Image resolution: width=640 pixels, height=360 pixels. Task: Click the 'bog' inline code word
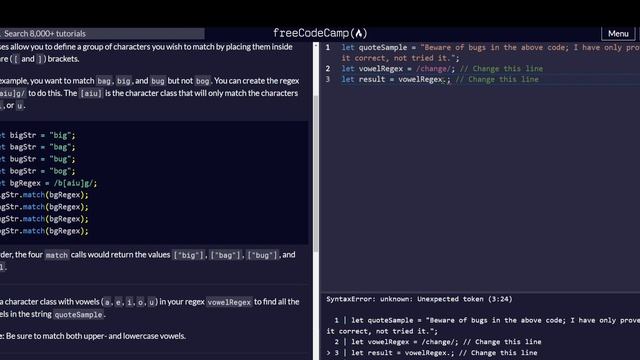202,81
